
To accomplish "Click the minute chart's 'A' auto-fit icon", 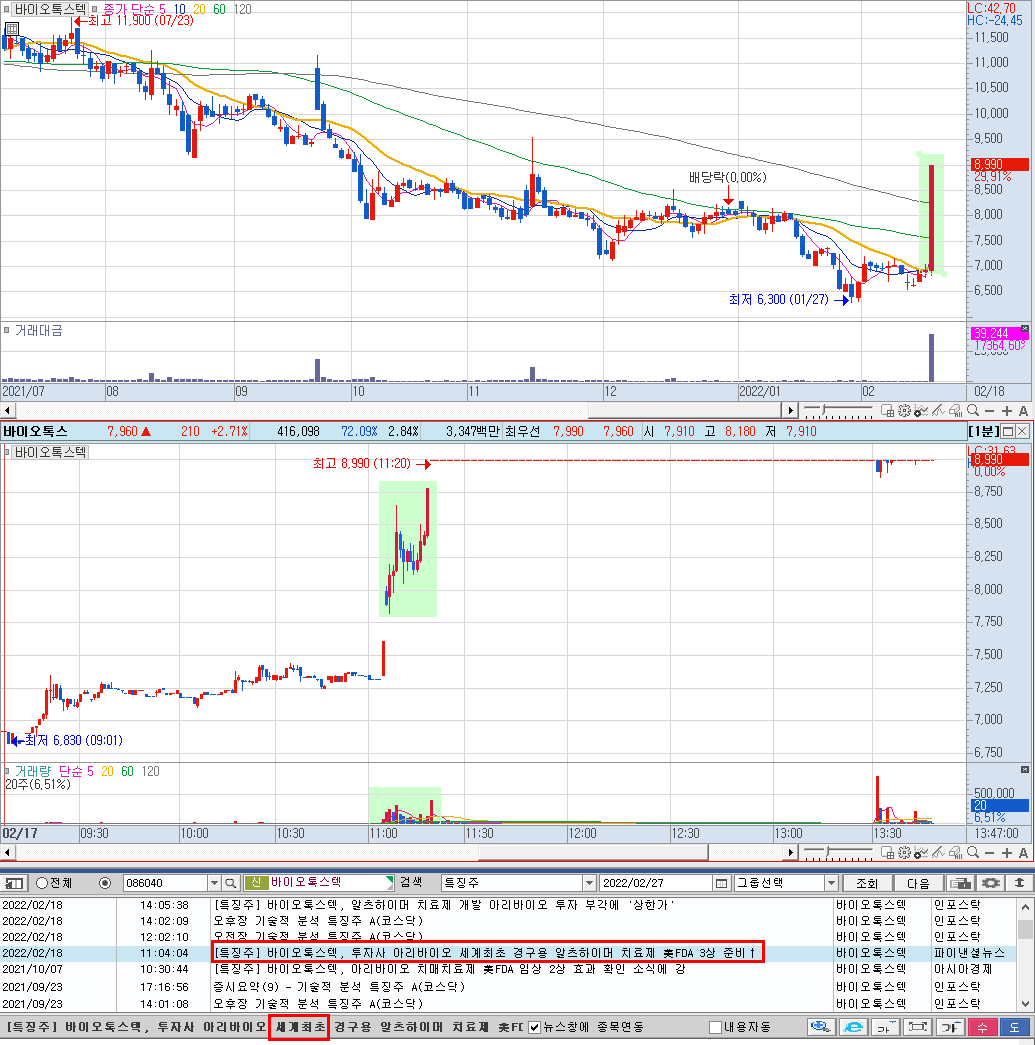I will [1024, 852].
